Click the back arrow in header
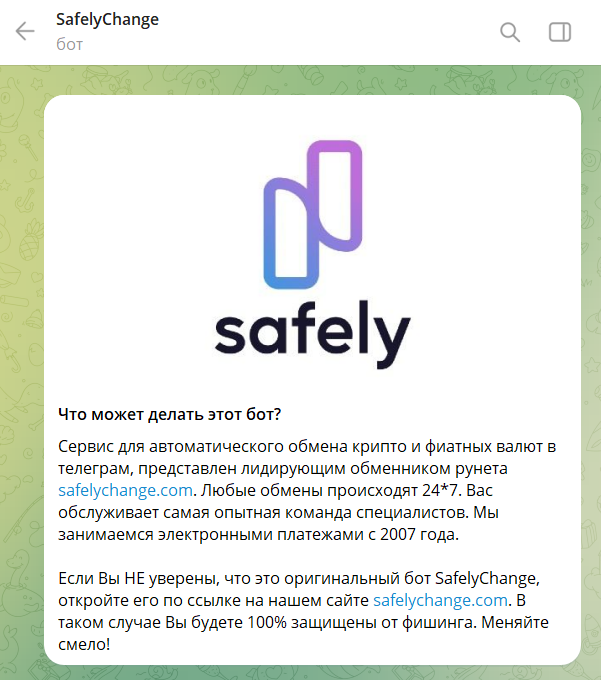Viewport: 601px width, 680px height. coord(25,32)
